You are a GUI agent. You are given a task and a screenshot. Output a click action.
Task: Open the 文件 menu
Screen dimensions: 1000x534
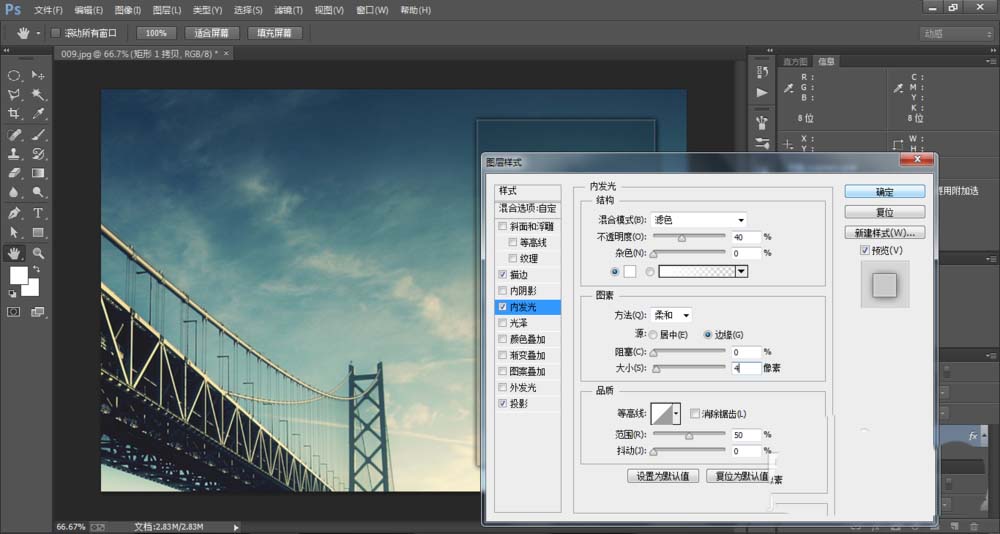(48, 10)
